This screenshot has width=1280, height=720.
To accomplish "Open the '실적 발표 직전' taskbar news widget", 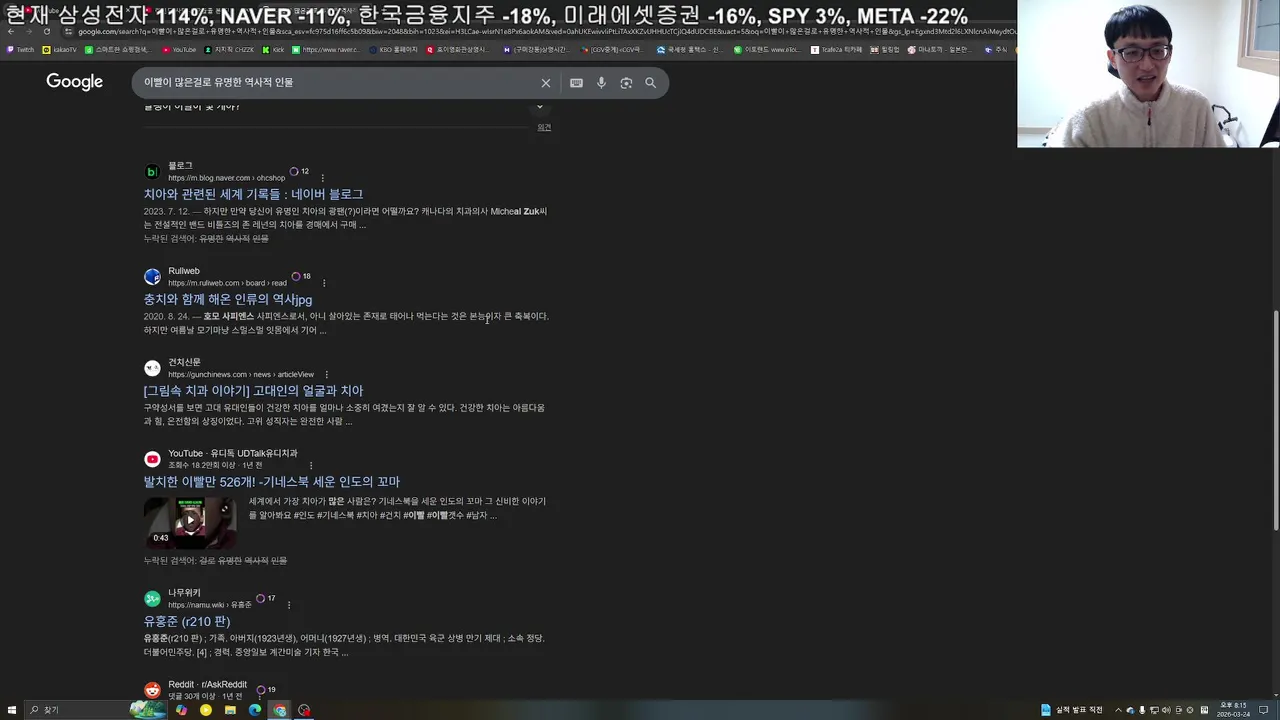I will [1072, 710].
